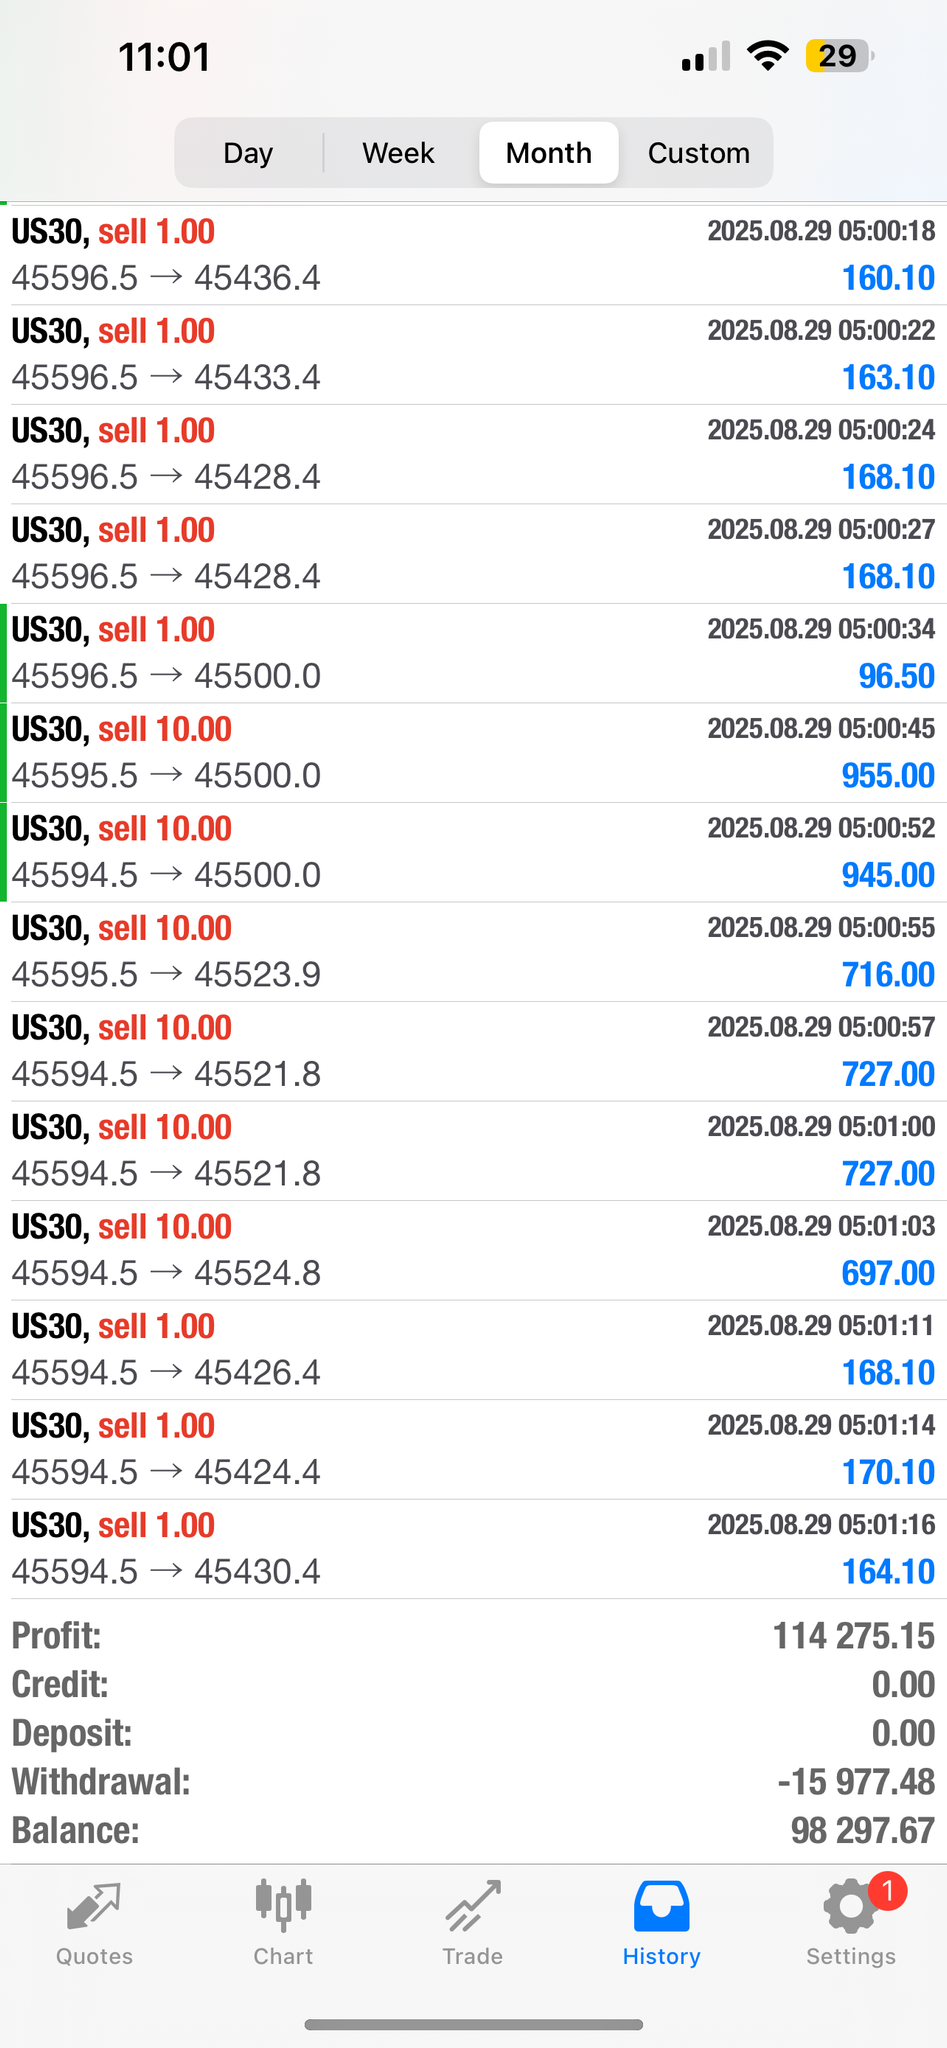Image resolution: width=947 pixels, height=2048 pixels.
Task: Tap the Wi-Fi status icon
Action: [767, 56]
